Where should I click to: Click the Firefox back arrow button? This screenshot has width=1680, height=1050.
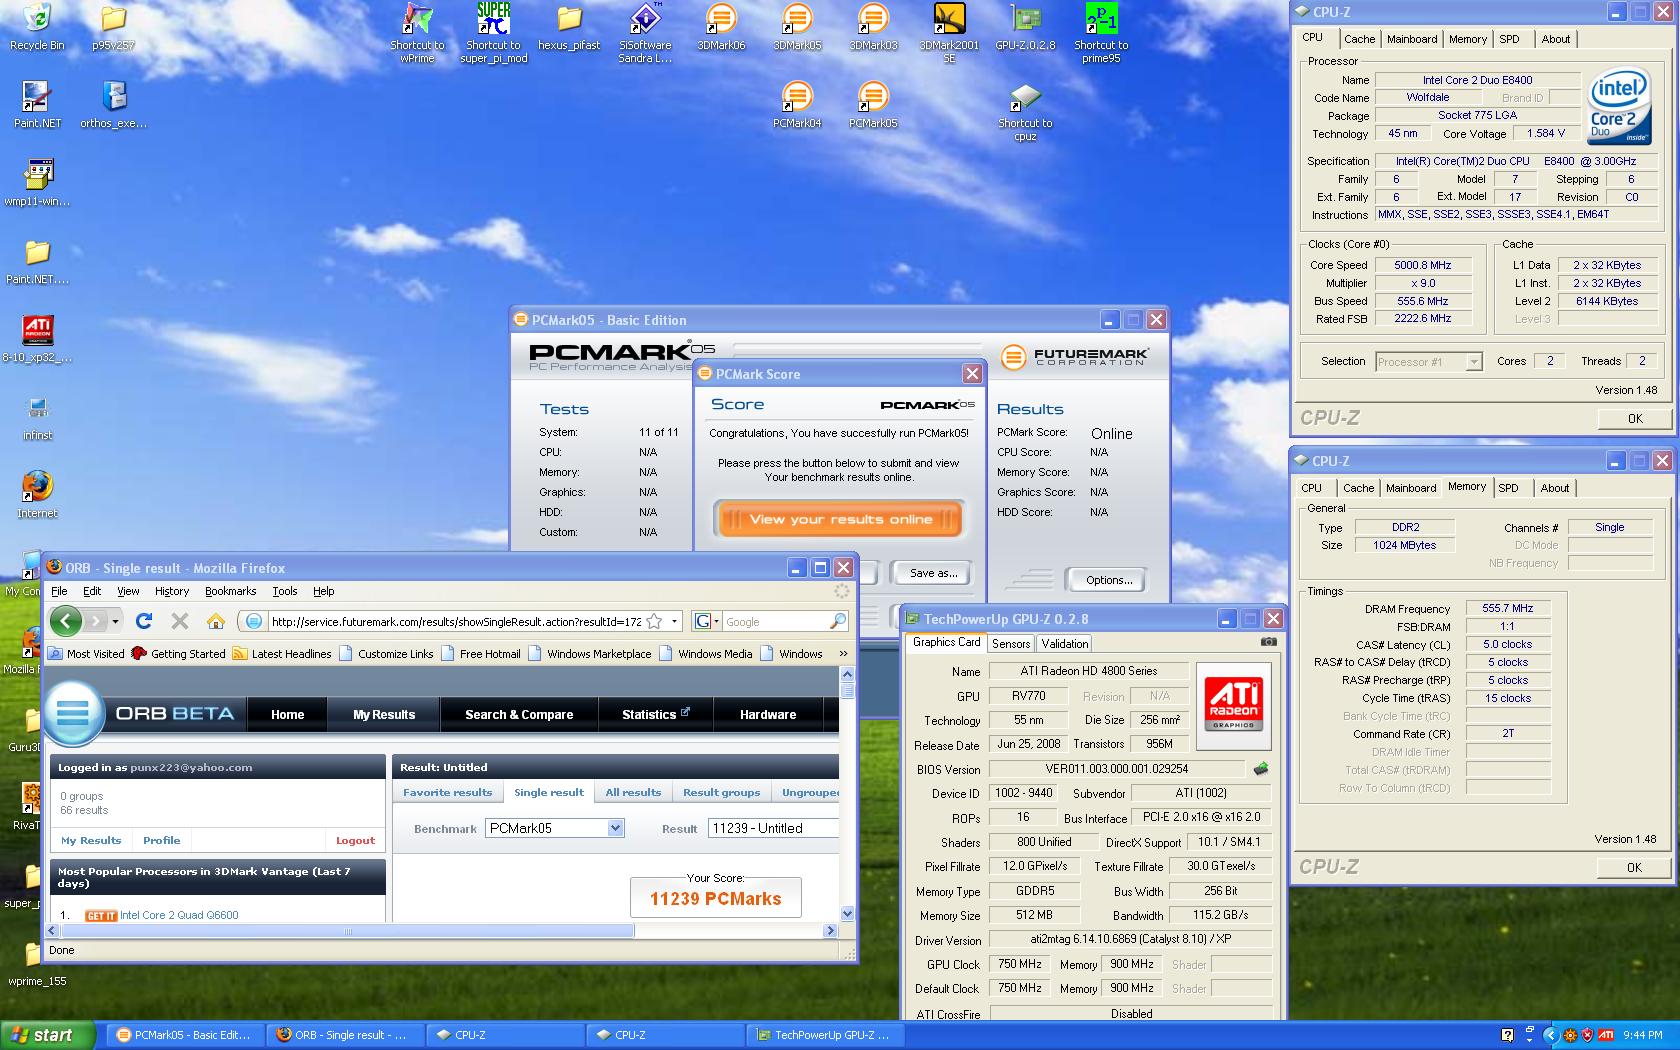coord(66,621)
